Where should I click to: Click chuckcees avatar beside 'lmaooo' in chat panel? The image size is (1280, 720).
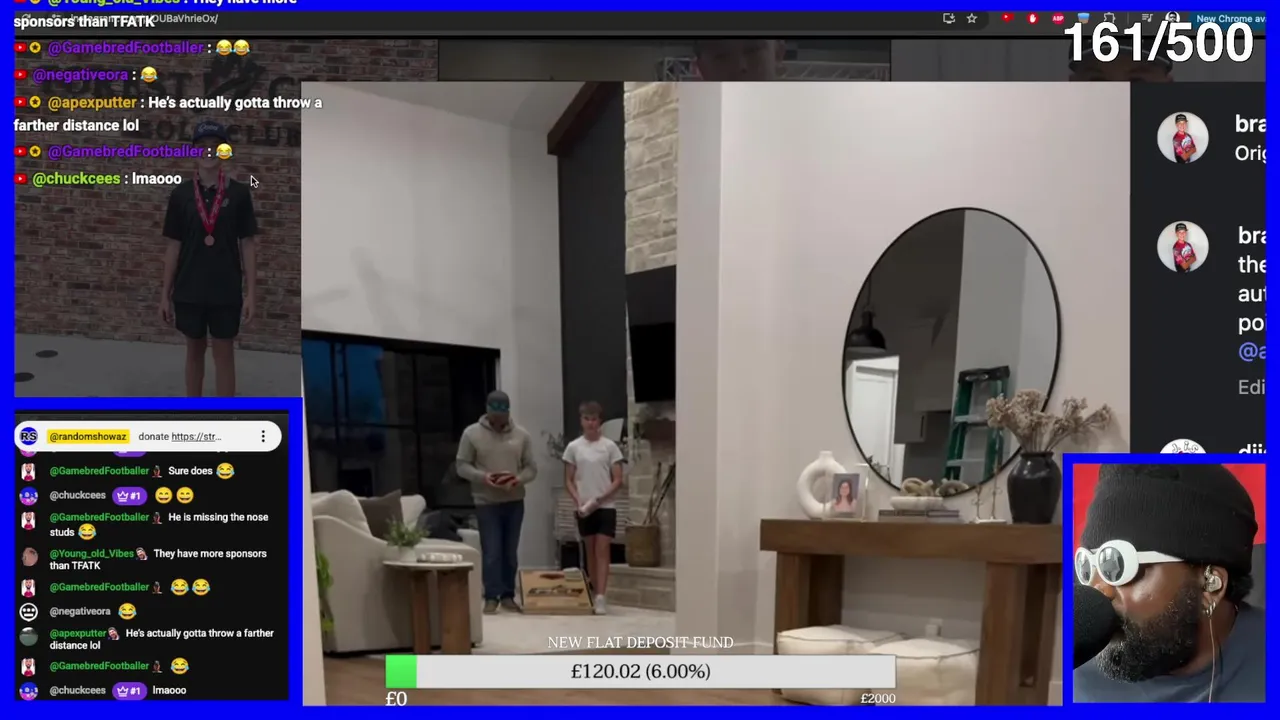point(28,690)
